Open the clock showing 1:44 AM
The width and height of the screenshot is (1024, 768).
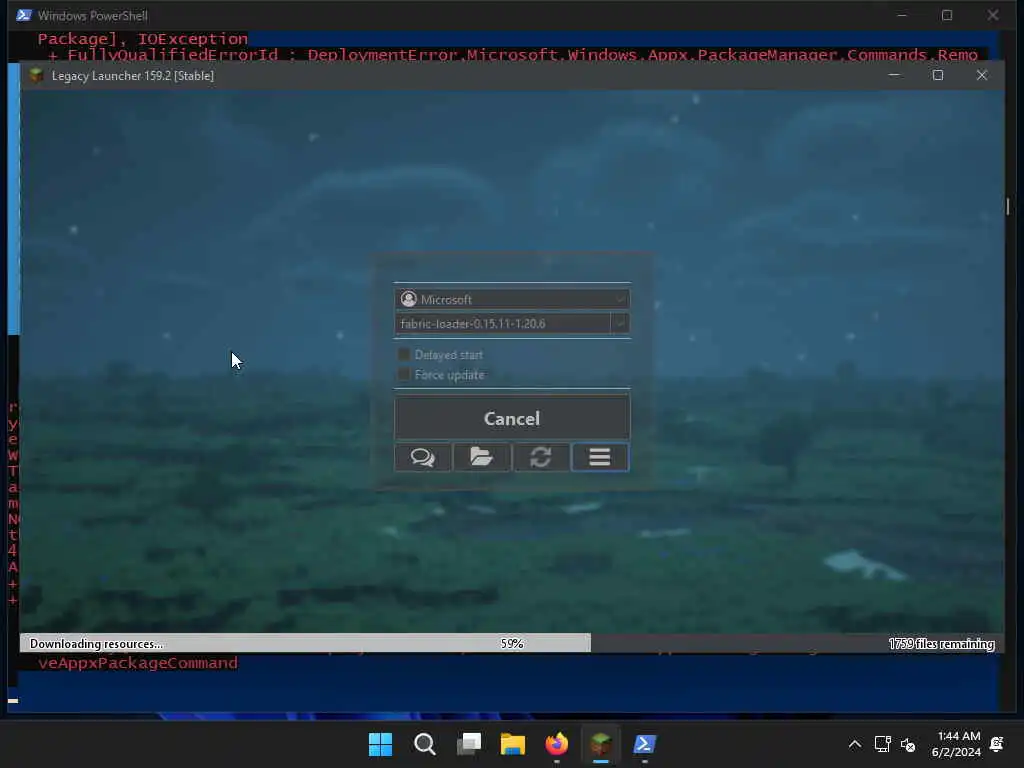[957, 744]
